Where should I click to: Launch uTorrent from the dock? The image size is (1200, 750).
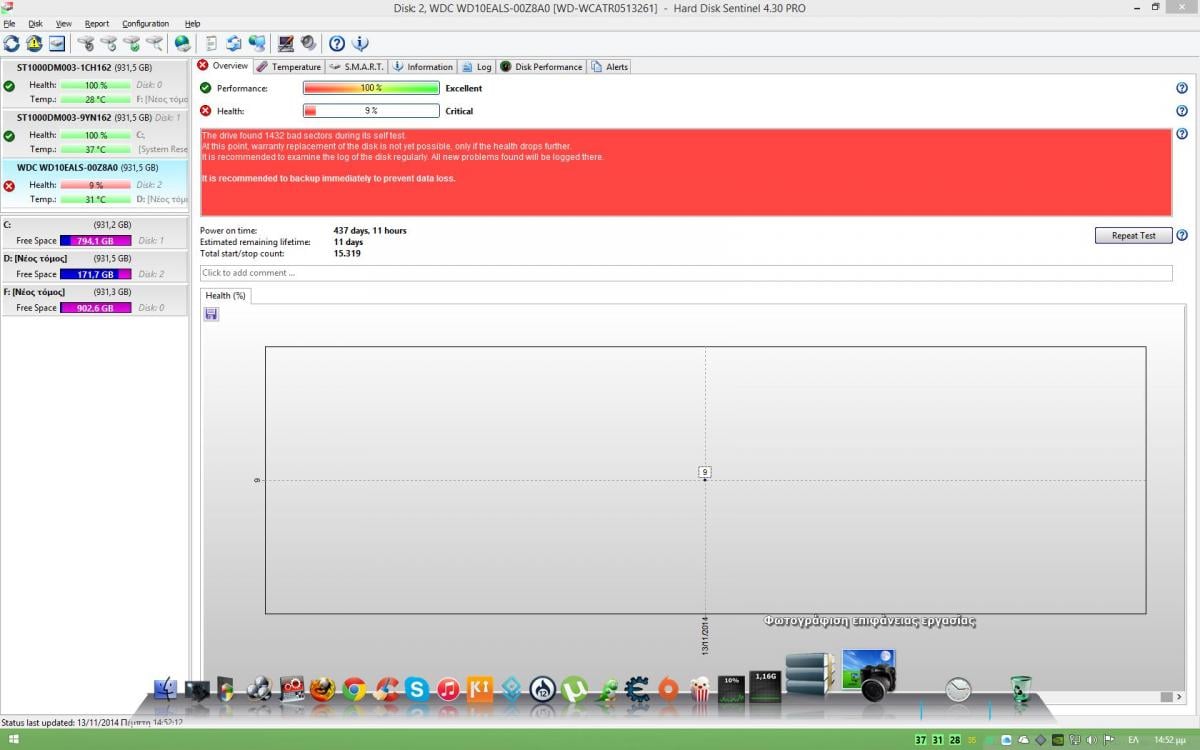[574, 688]
